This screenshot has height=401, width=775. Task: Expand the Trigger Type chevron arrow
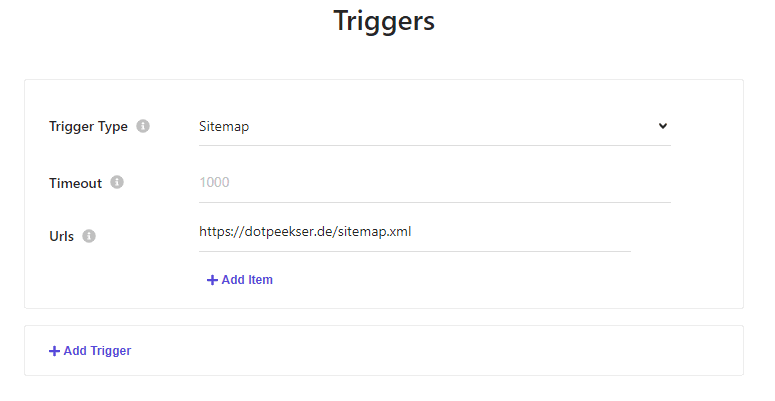click(663, 126)
